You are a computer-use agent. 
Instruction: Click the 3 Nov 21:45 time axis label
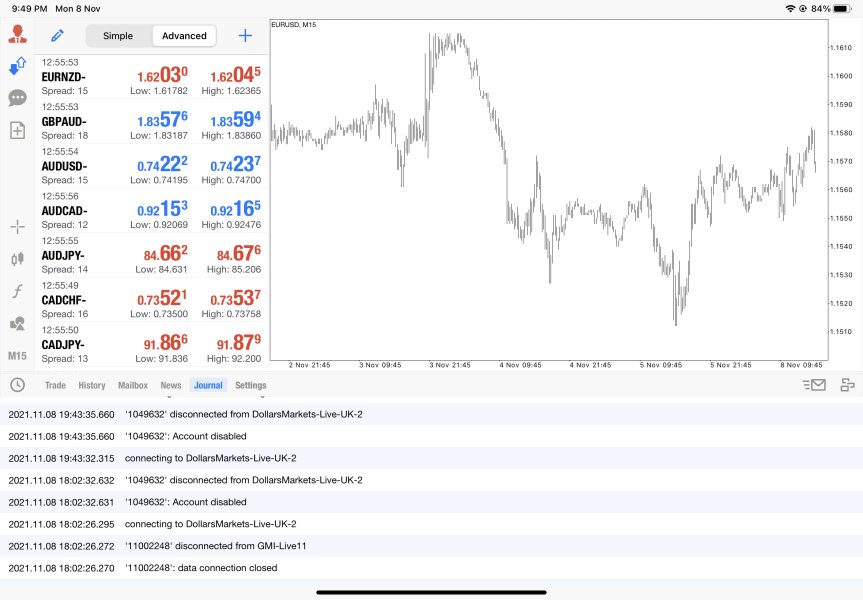click(x=450, y=365)
